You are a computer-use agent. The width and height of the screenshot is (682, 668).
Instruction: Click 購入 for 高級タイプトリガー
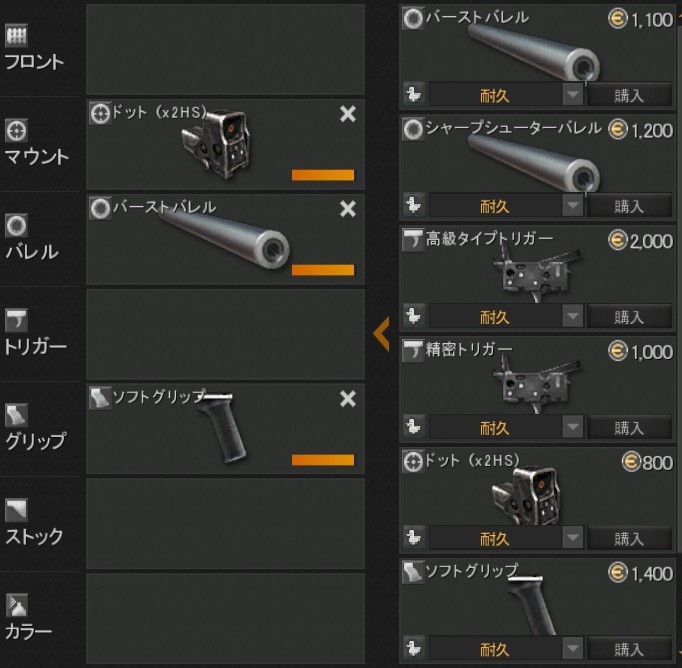pyautogui.click(x=629, y=316)
